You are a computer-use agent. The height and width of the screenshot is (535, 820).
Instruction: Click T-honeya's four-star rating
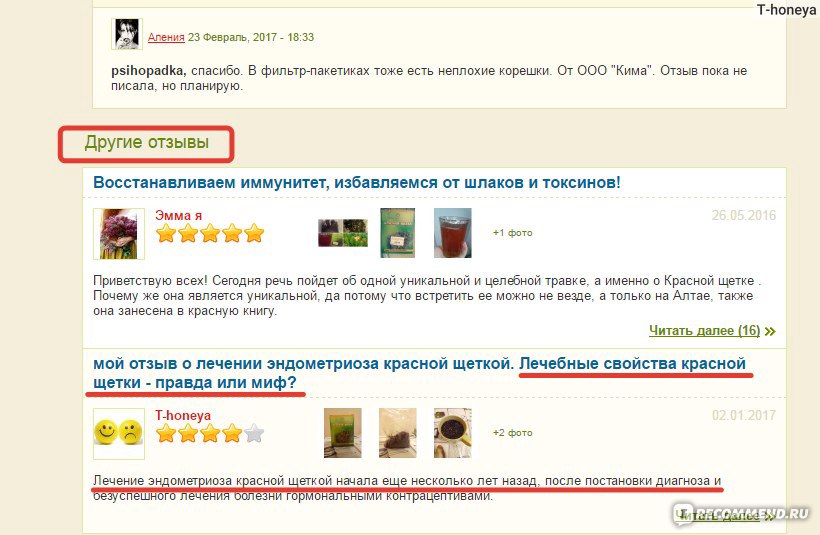click(x=210, y=433)
